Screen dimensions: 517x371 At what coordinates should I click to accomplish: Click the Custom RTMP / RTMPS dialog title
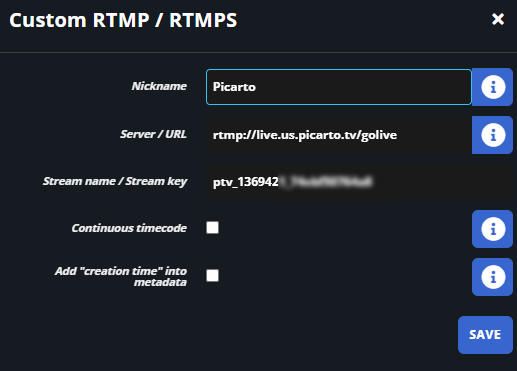tap(123, 20)
